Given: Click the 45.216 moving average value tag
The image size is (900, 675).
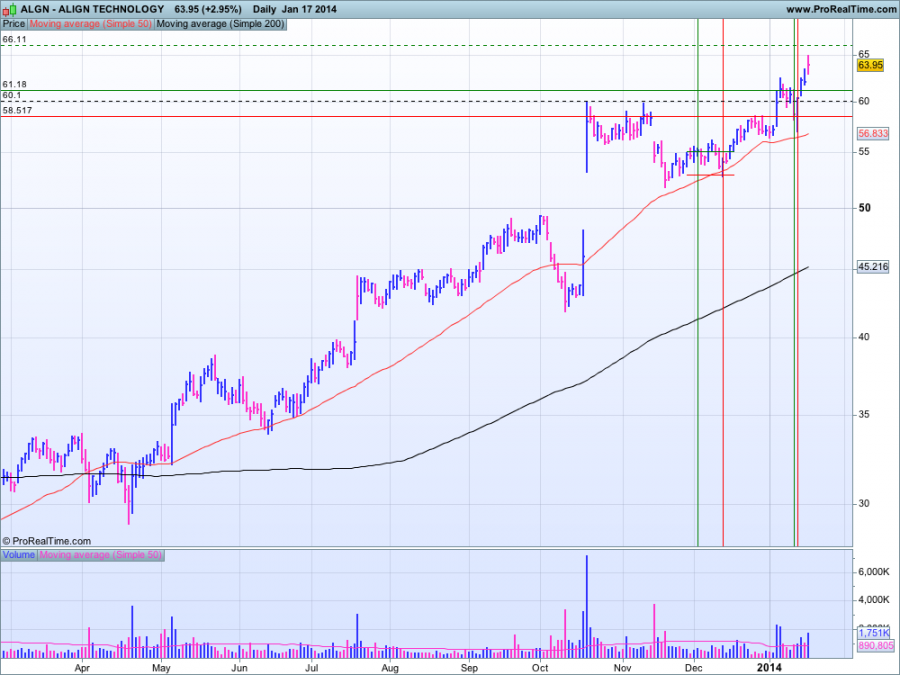Looking at the screenshot, I should click(873, 267).
